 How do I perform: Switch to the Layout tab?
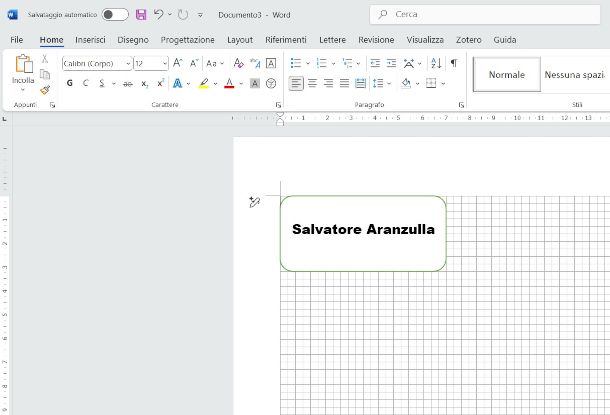(240, 39)
